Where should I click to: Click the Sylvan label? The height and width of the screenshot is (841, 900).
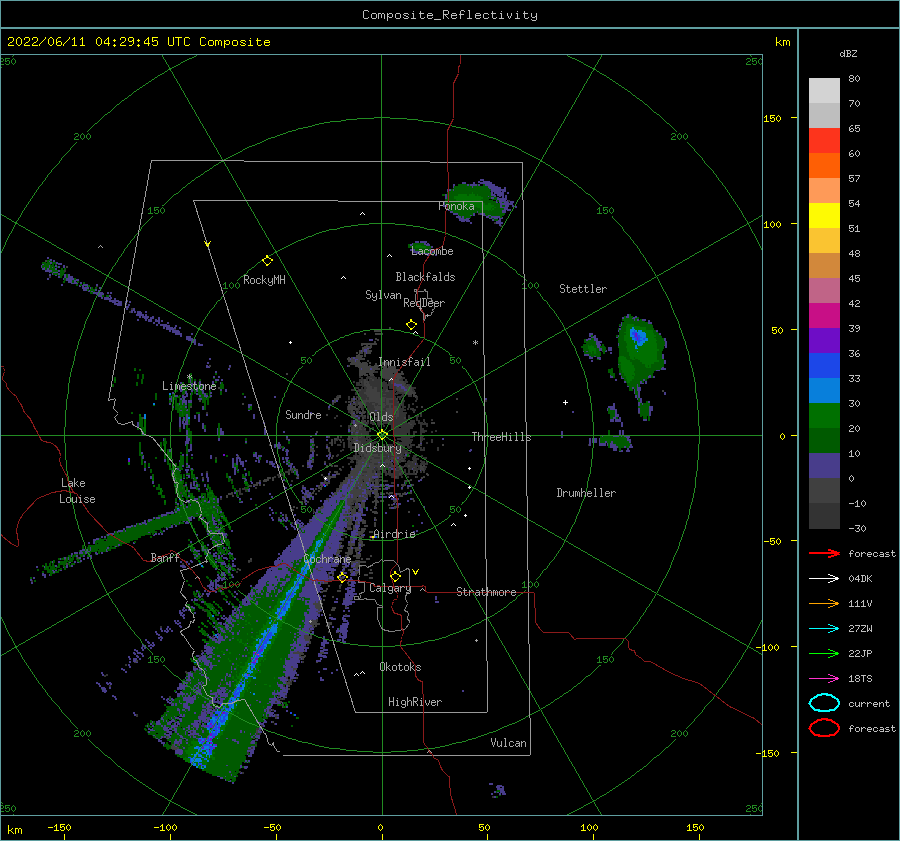[x=383, y=295]
